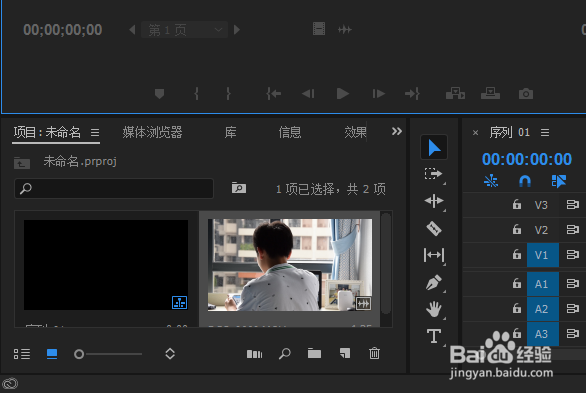Switch to the 效果 tab

(x=355, y=132)
